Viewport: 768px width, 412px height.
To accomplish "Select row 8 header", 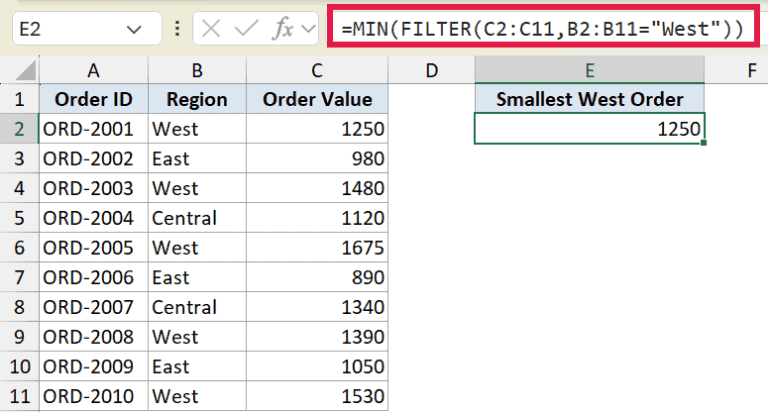I will (20, 307).
